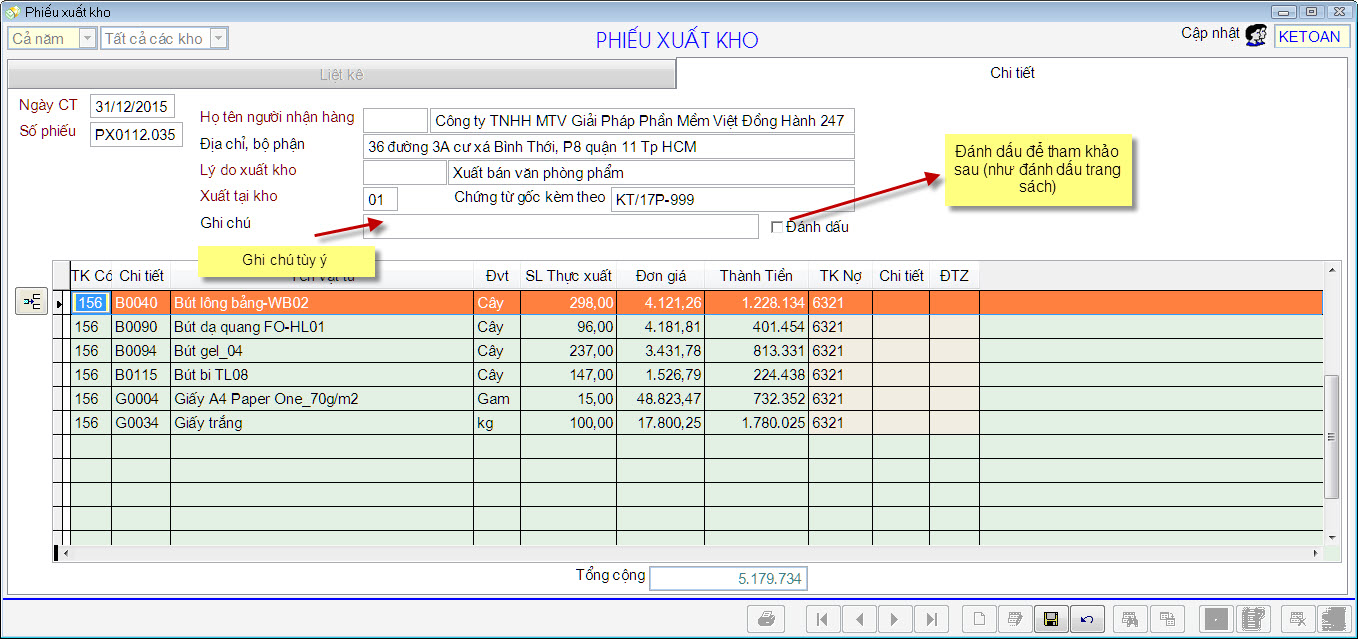Go to the previous record
The width and height of the screenshot is (1358, 639).
858,619
